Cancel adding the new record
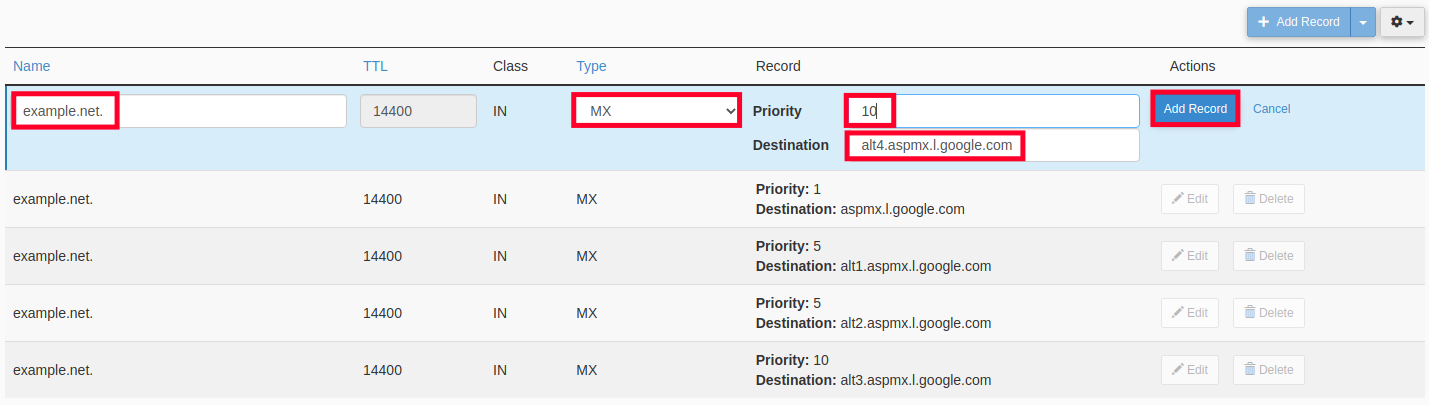The image size is (1429, 405). (1271, 109)
